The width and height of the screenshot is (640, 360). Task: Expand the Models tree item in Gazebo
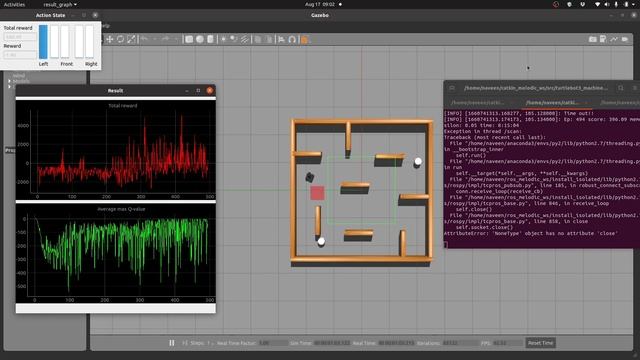pyautogui.click(x=9, y=81)
